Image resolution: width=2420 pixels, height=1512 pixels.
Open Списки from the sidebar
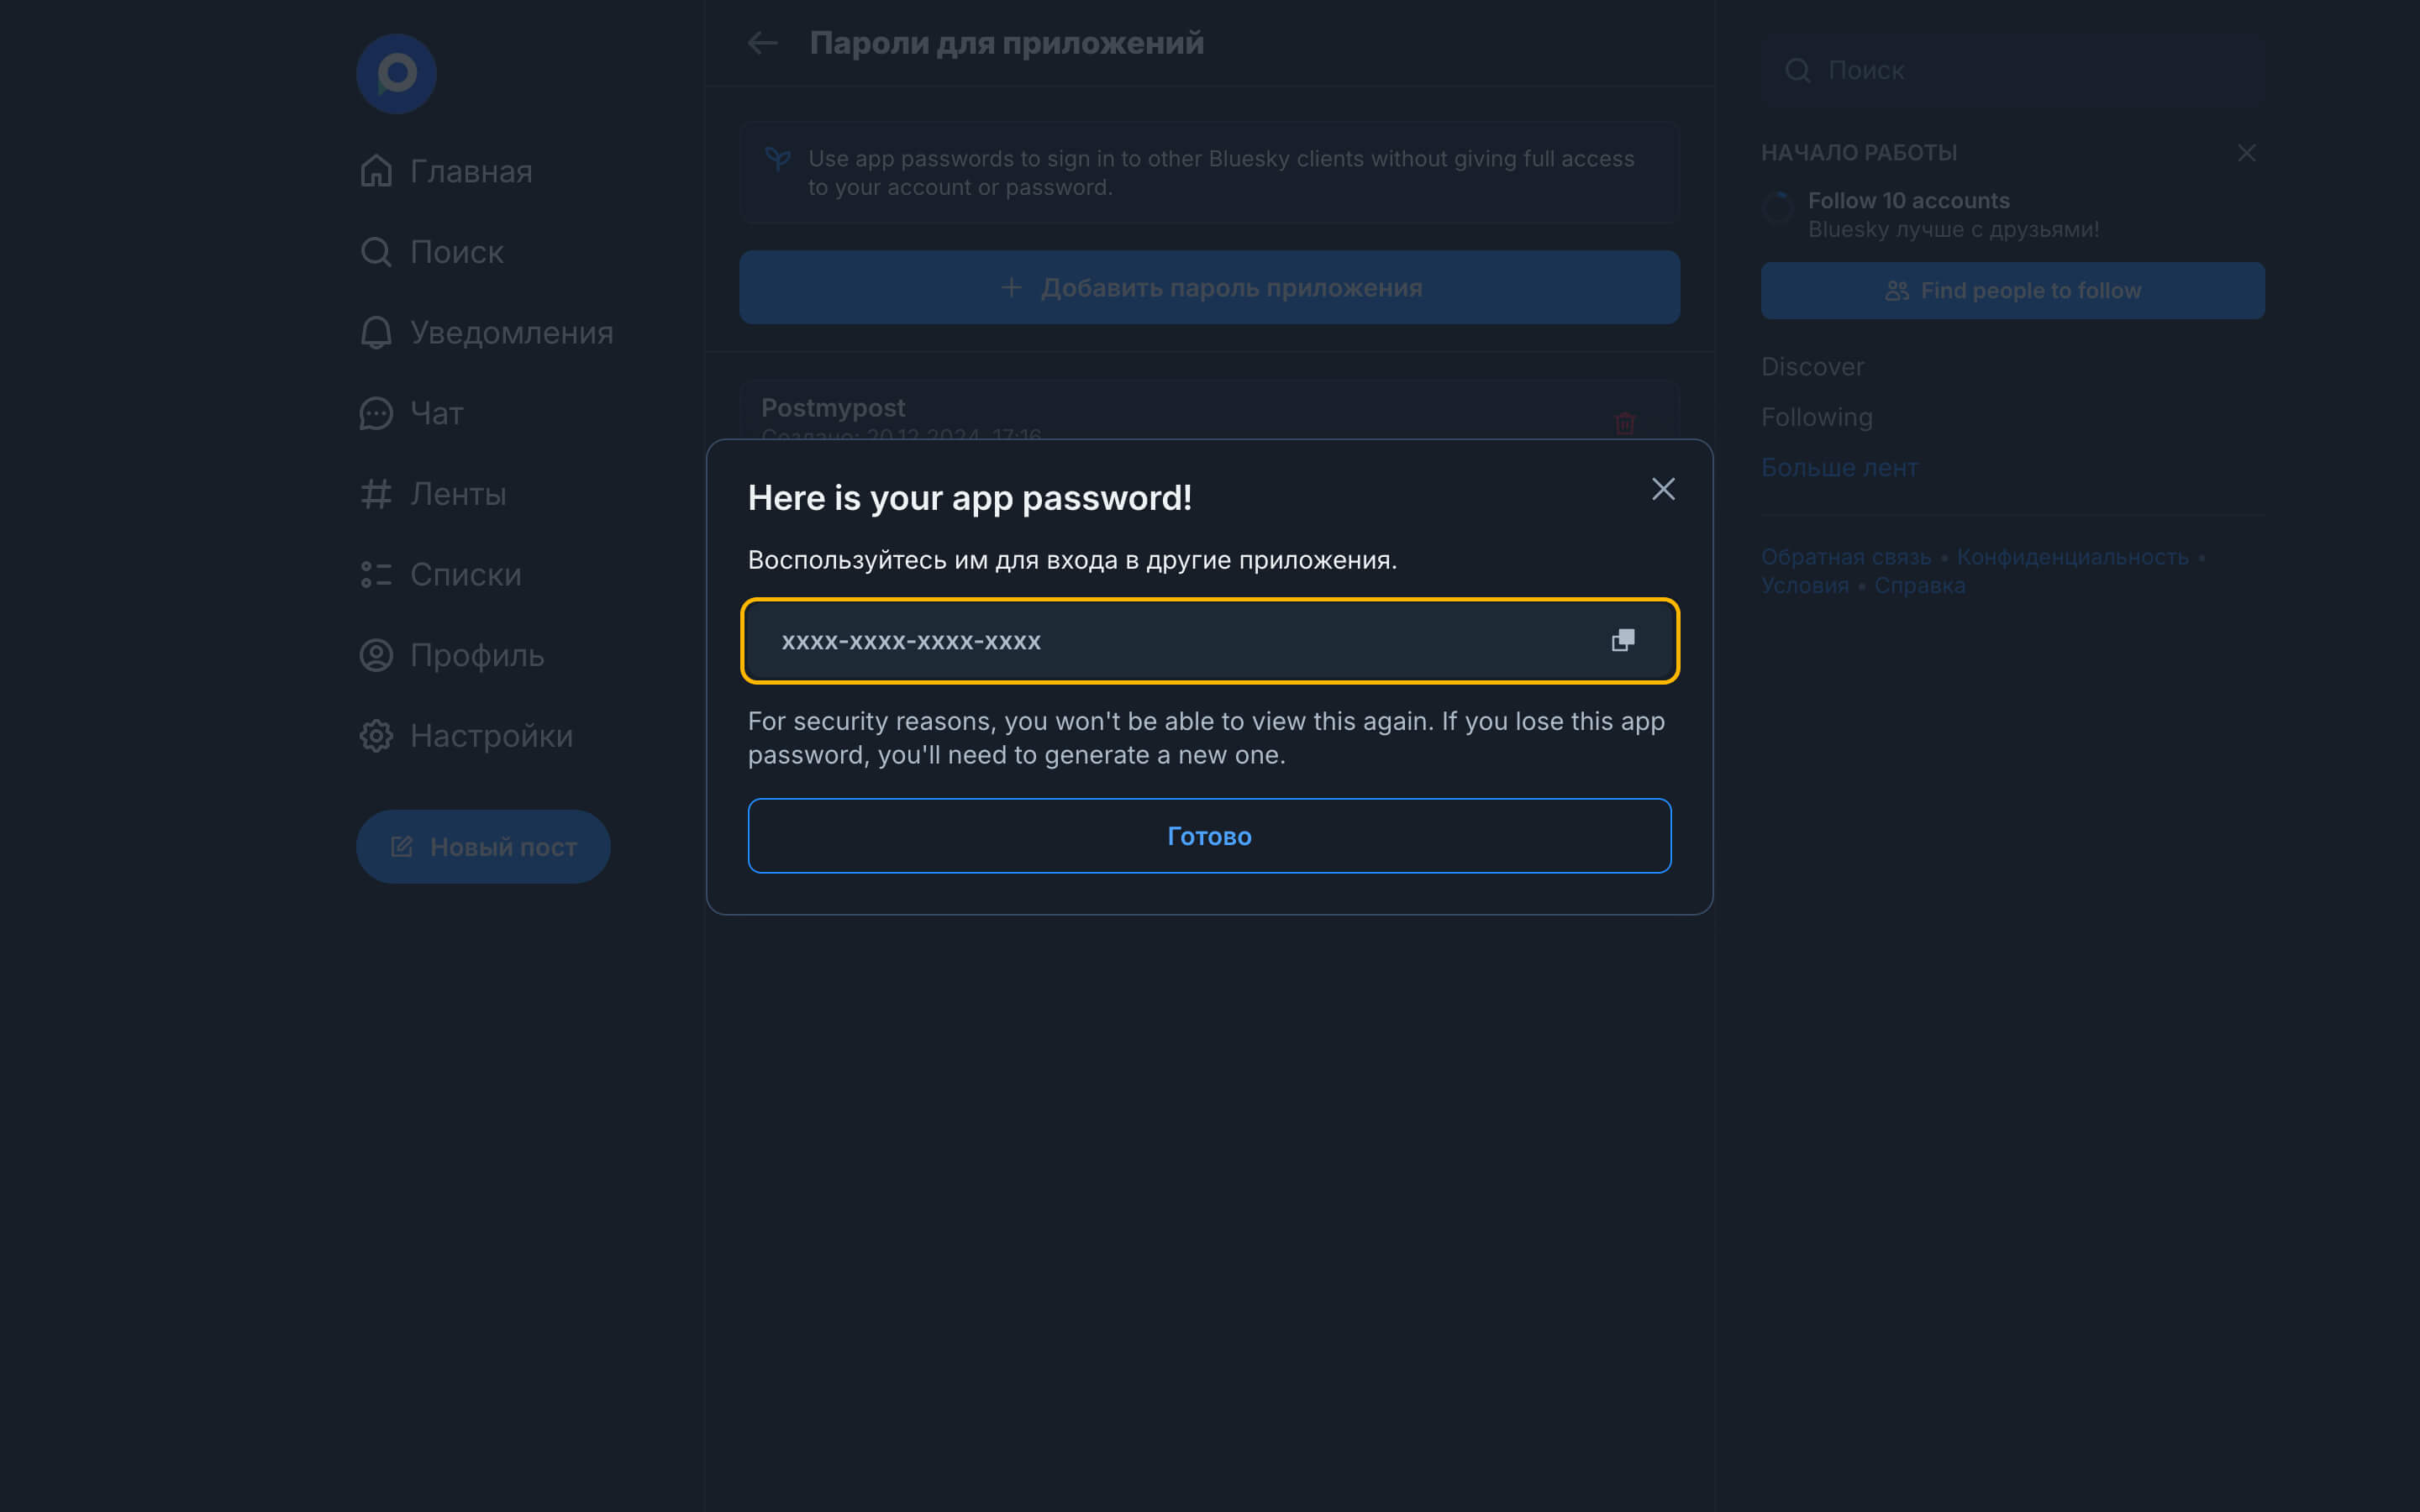pyautogui.click(x=441, y=575)
